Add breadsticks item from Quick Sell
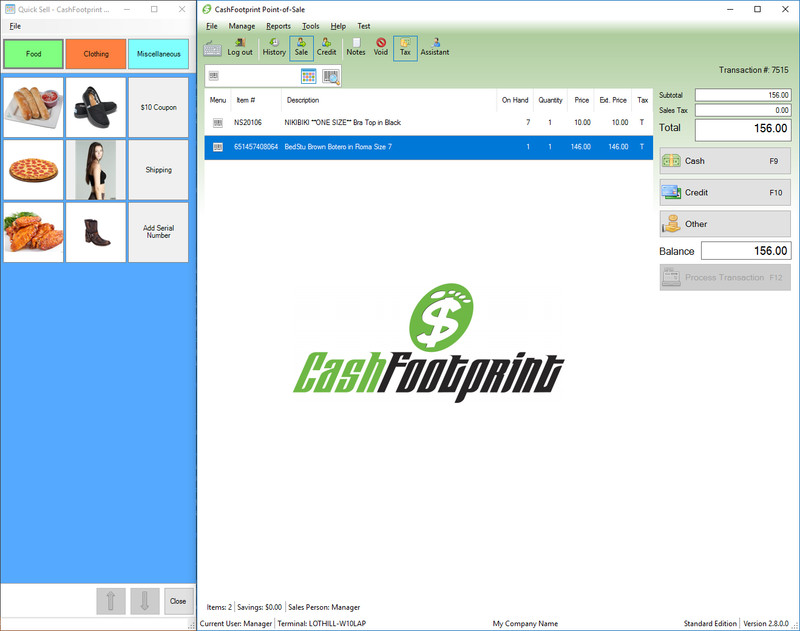800x631 pixels. (34, 107)
